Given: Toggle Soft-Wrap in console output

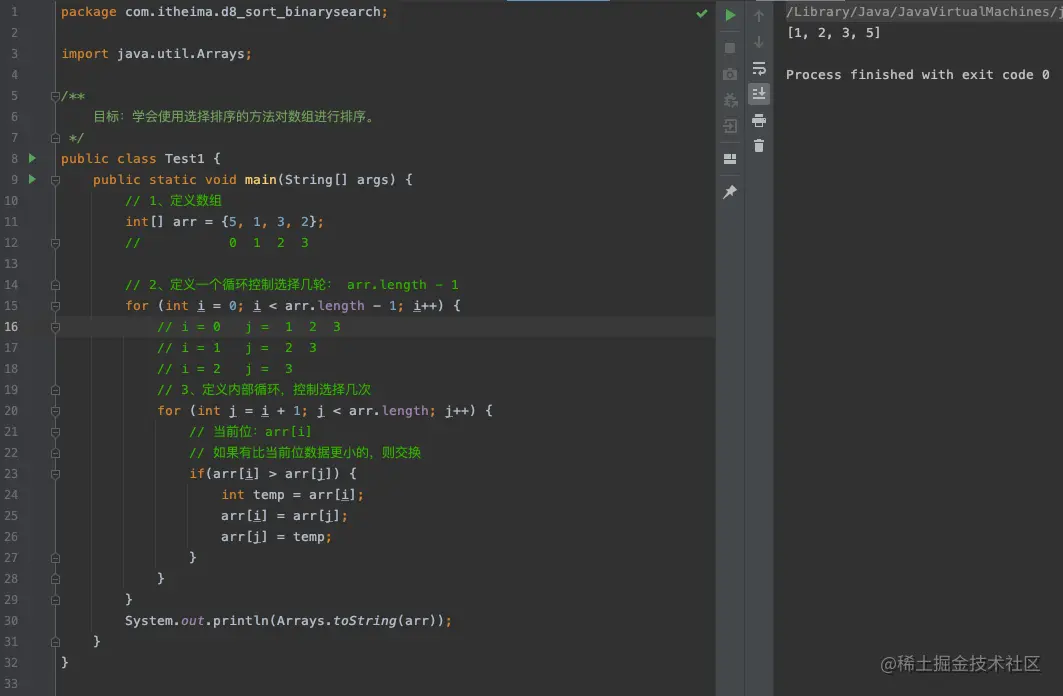Looking at the screenshot, I should 759,68.
